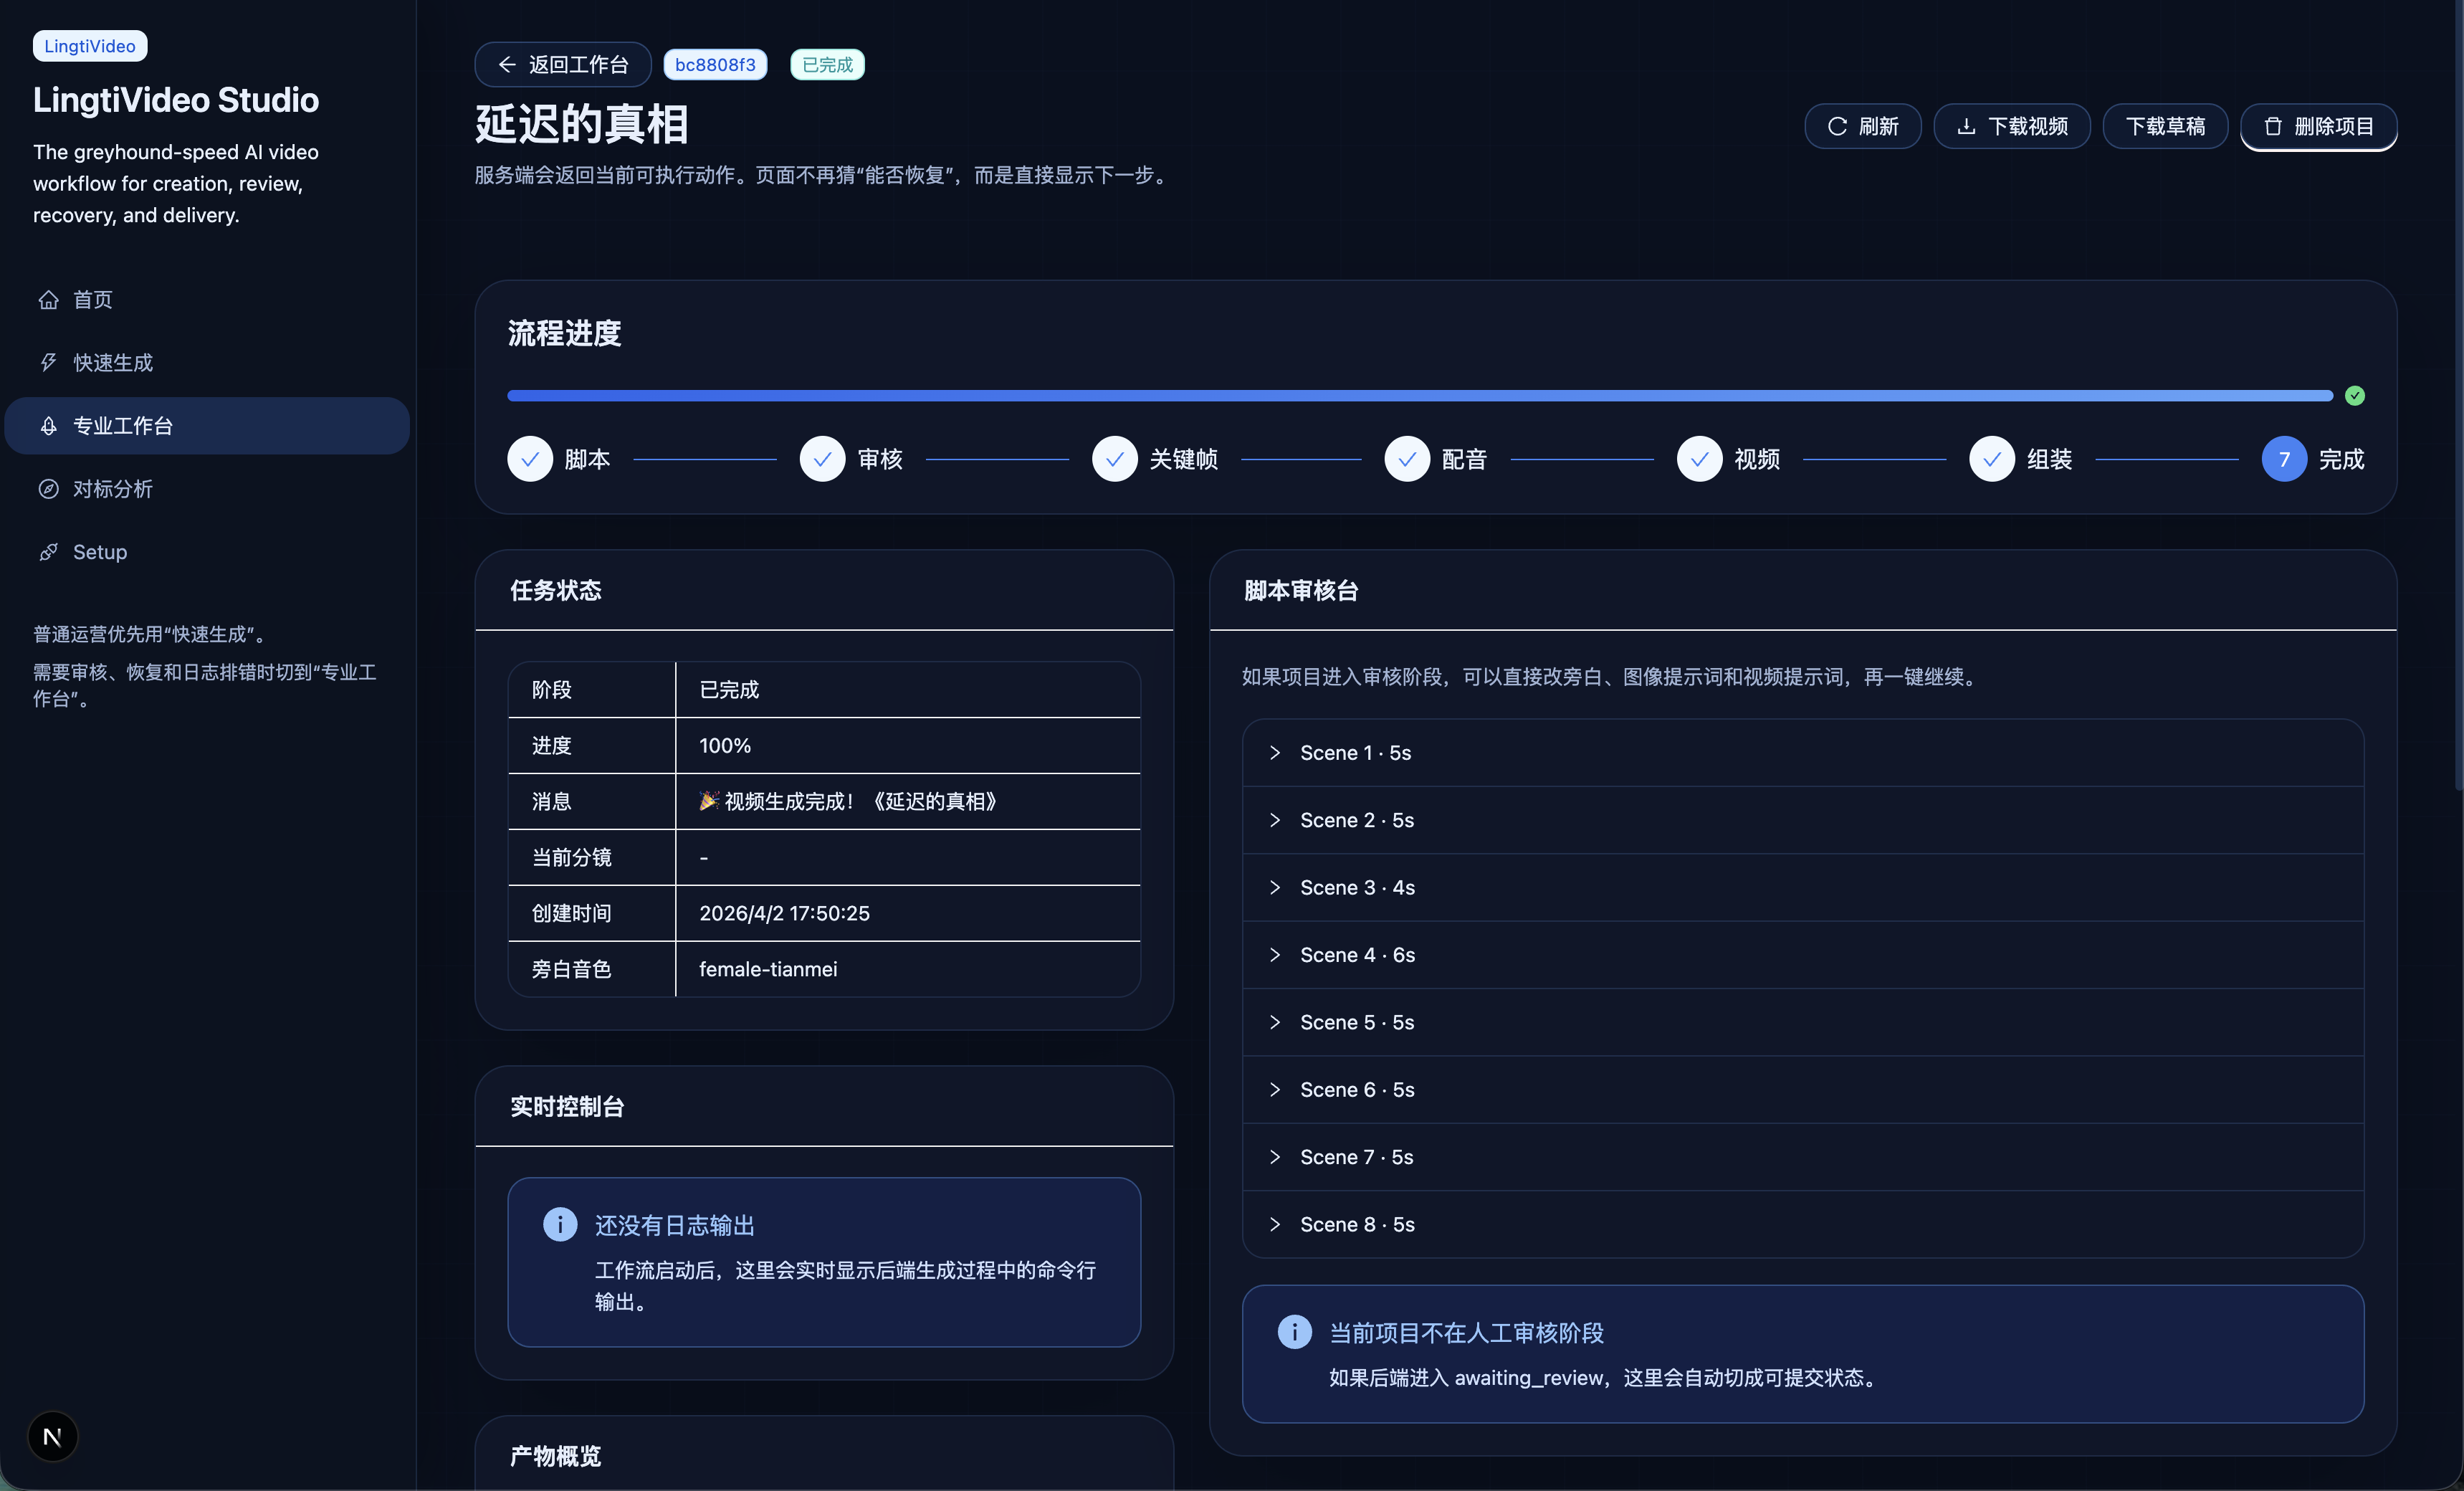Viewport: 2464px width, 1491px height.
Task: Open Setup in the sidebar
Action: click(x=207, y=552)
